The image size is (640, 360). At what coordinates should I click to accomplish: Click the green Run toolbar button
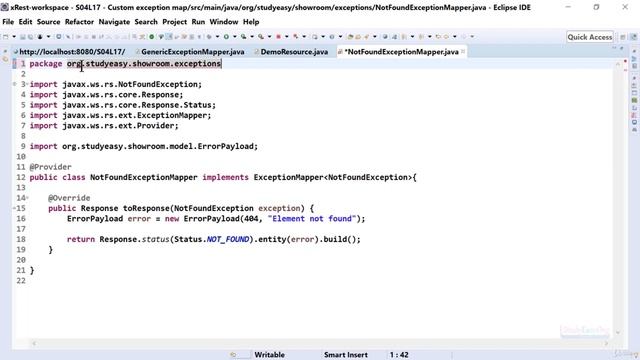tap(226, 37)
